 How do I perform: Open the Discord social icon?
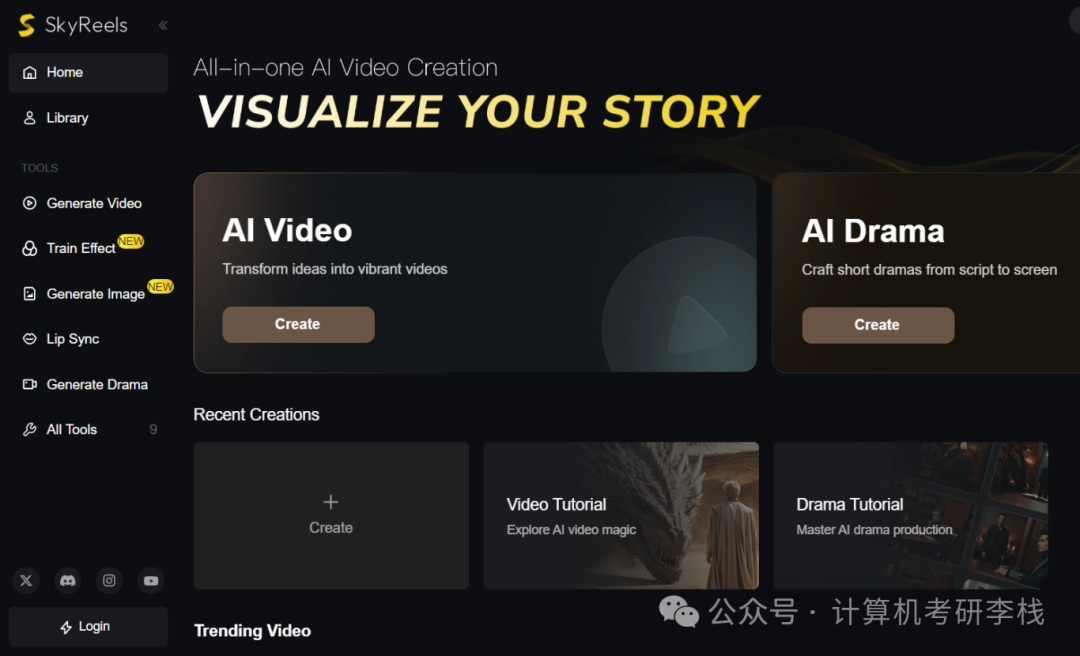(x=68, y=580)
